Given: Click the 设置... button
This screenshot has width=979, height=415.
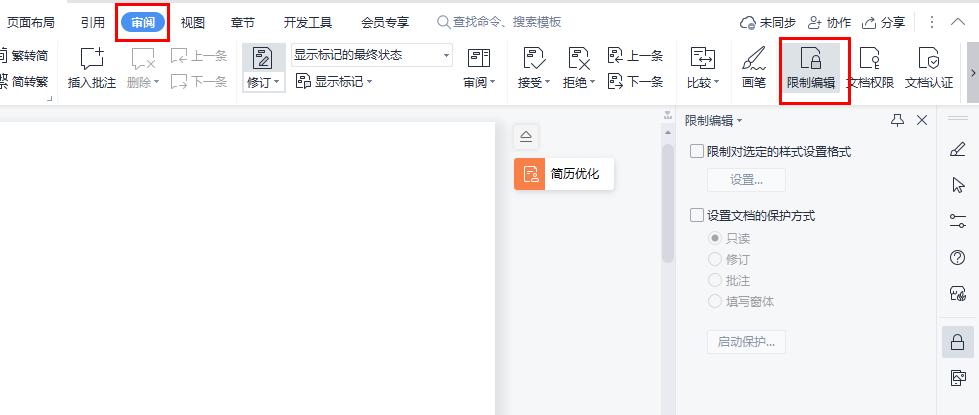Looking at the screenshot, I should coord(746,180).
